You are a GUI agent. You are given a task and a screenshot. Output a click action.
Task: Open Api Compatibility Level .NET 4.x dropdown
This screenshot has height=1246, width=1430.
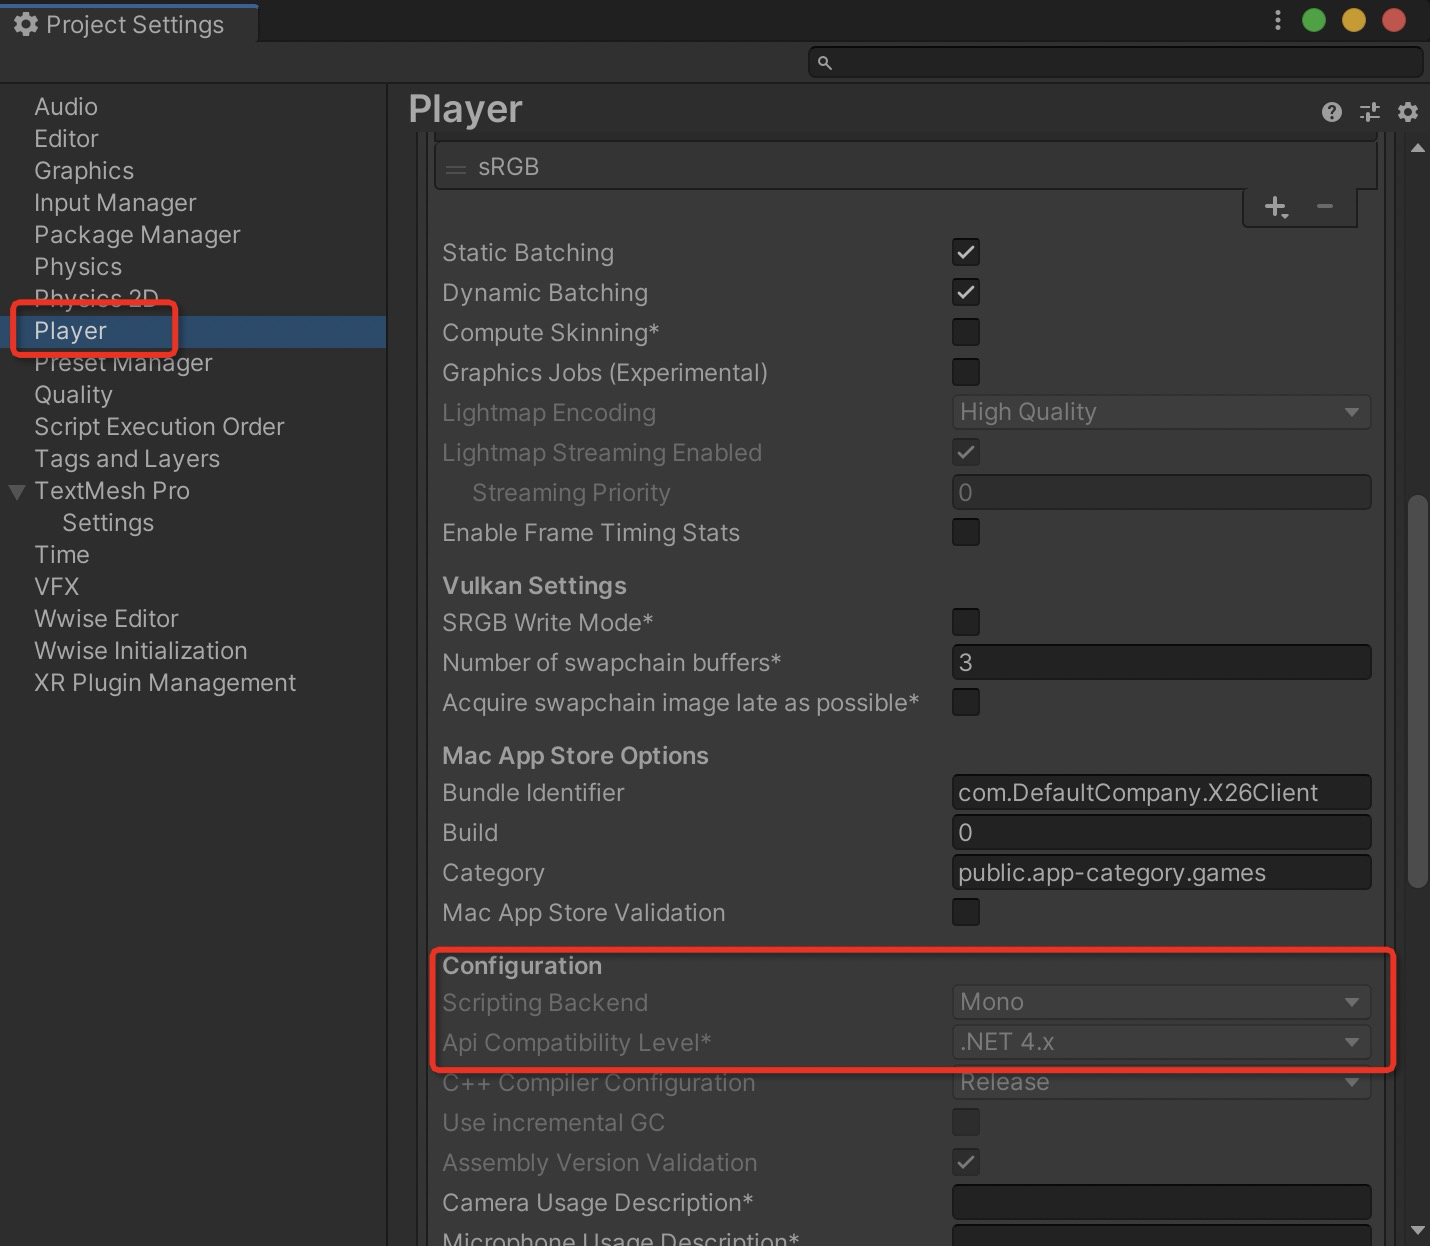tap(1161, 1042)
